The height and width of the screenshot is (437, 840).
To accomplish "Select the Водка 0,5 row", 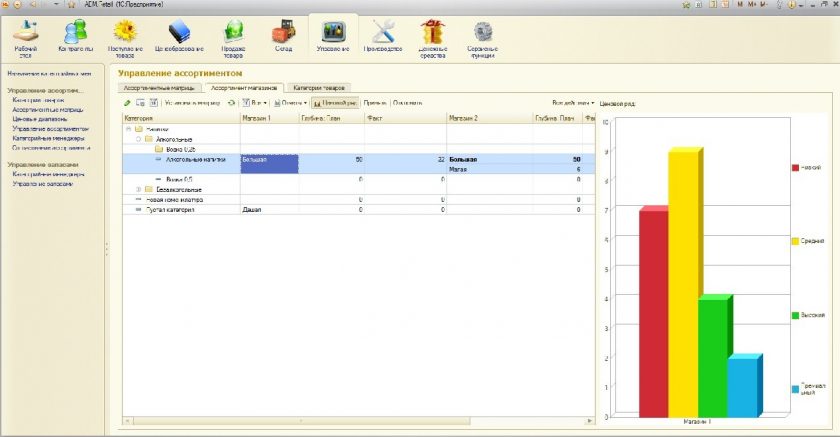I will click(x=358, y=179).
